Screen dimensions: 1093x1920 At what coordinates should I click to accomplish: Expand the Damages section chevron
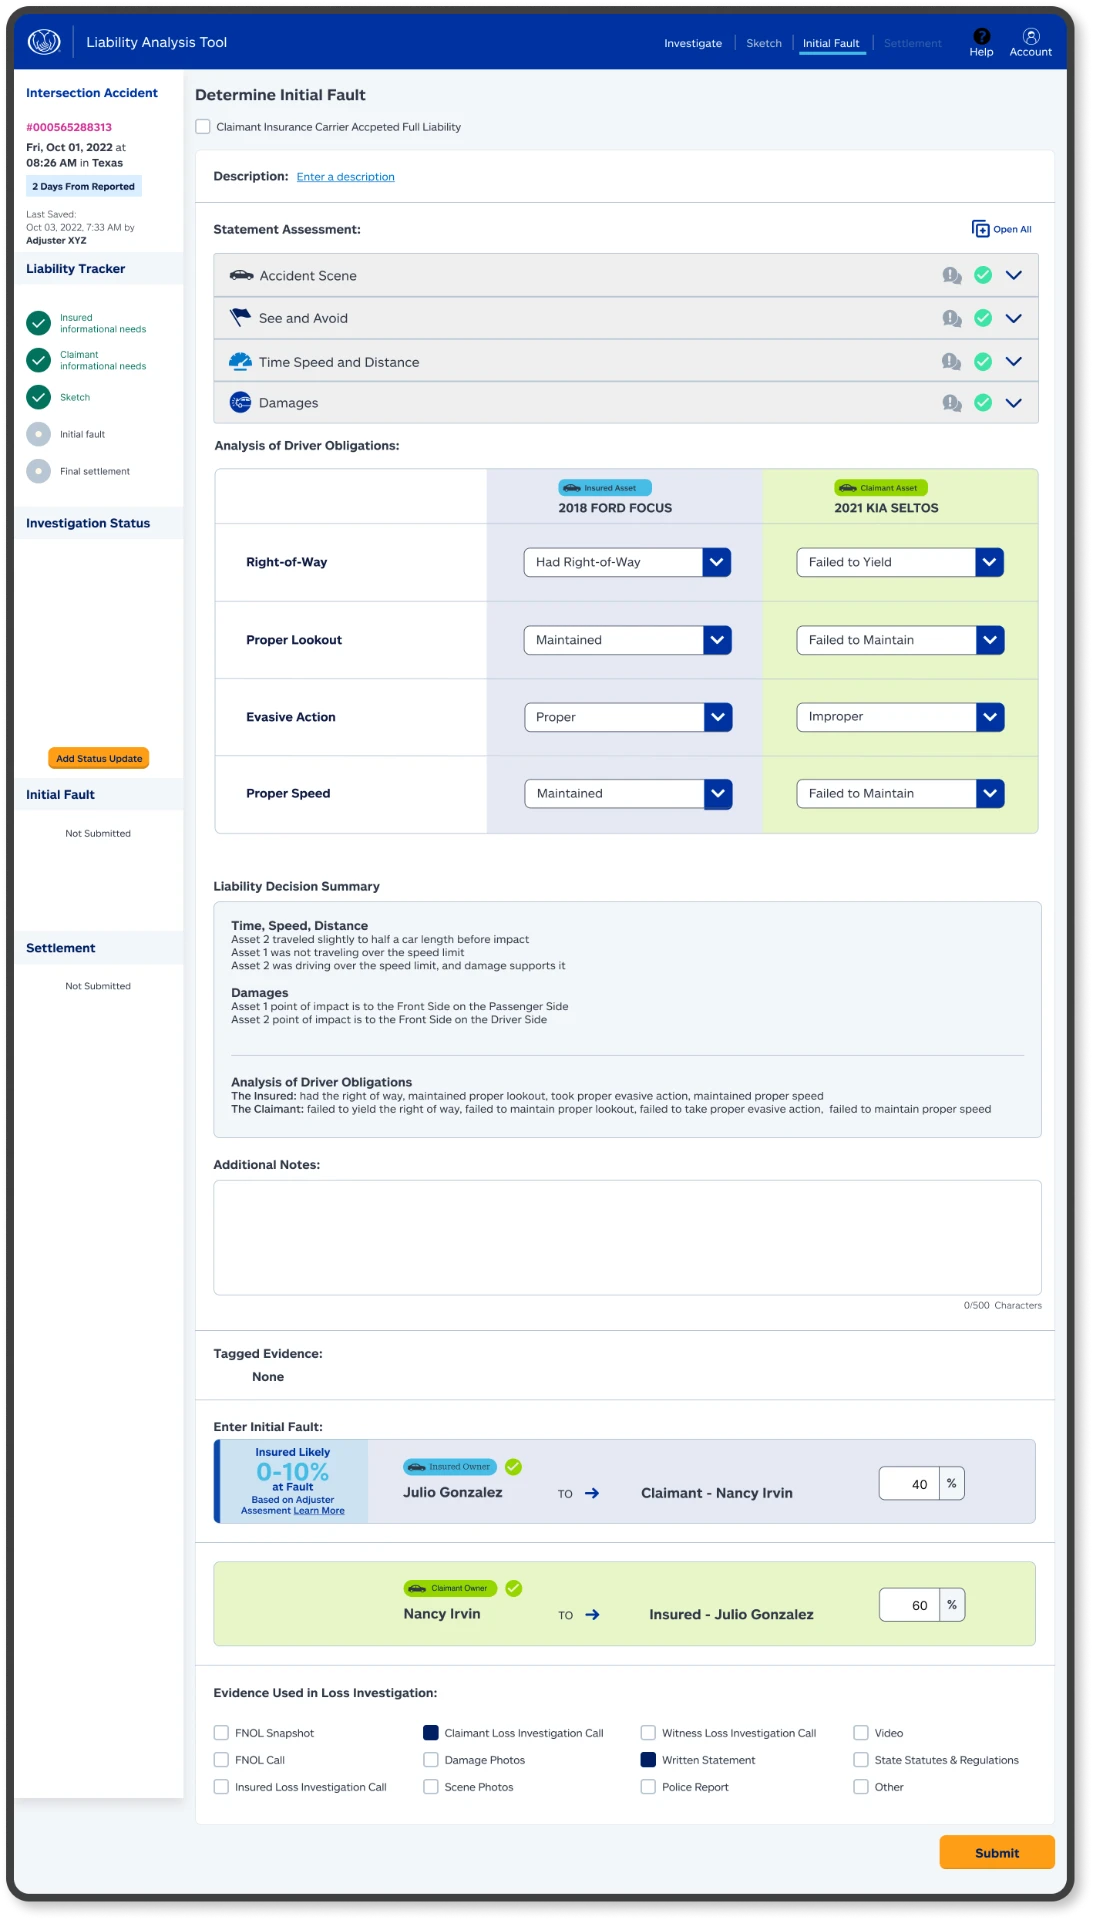[x=1014, y=403]
